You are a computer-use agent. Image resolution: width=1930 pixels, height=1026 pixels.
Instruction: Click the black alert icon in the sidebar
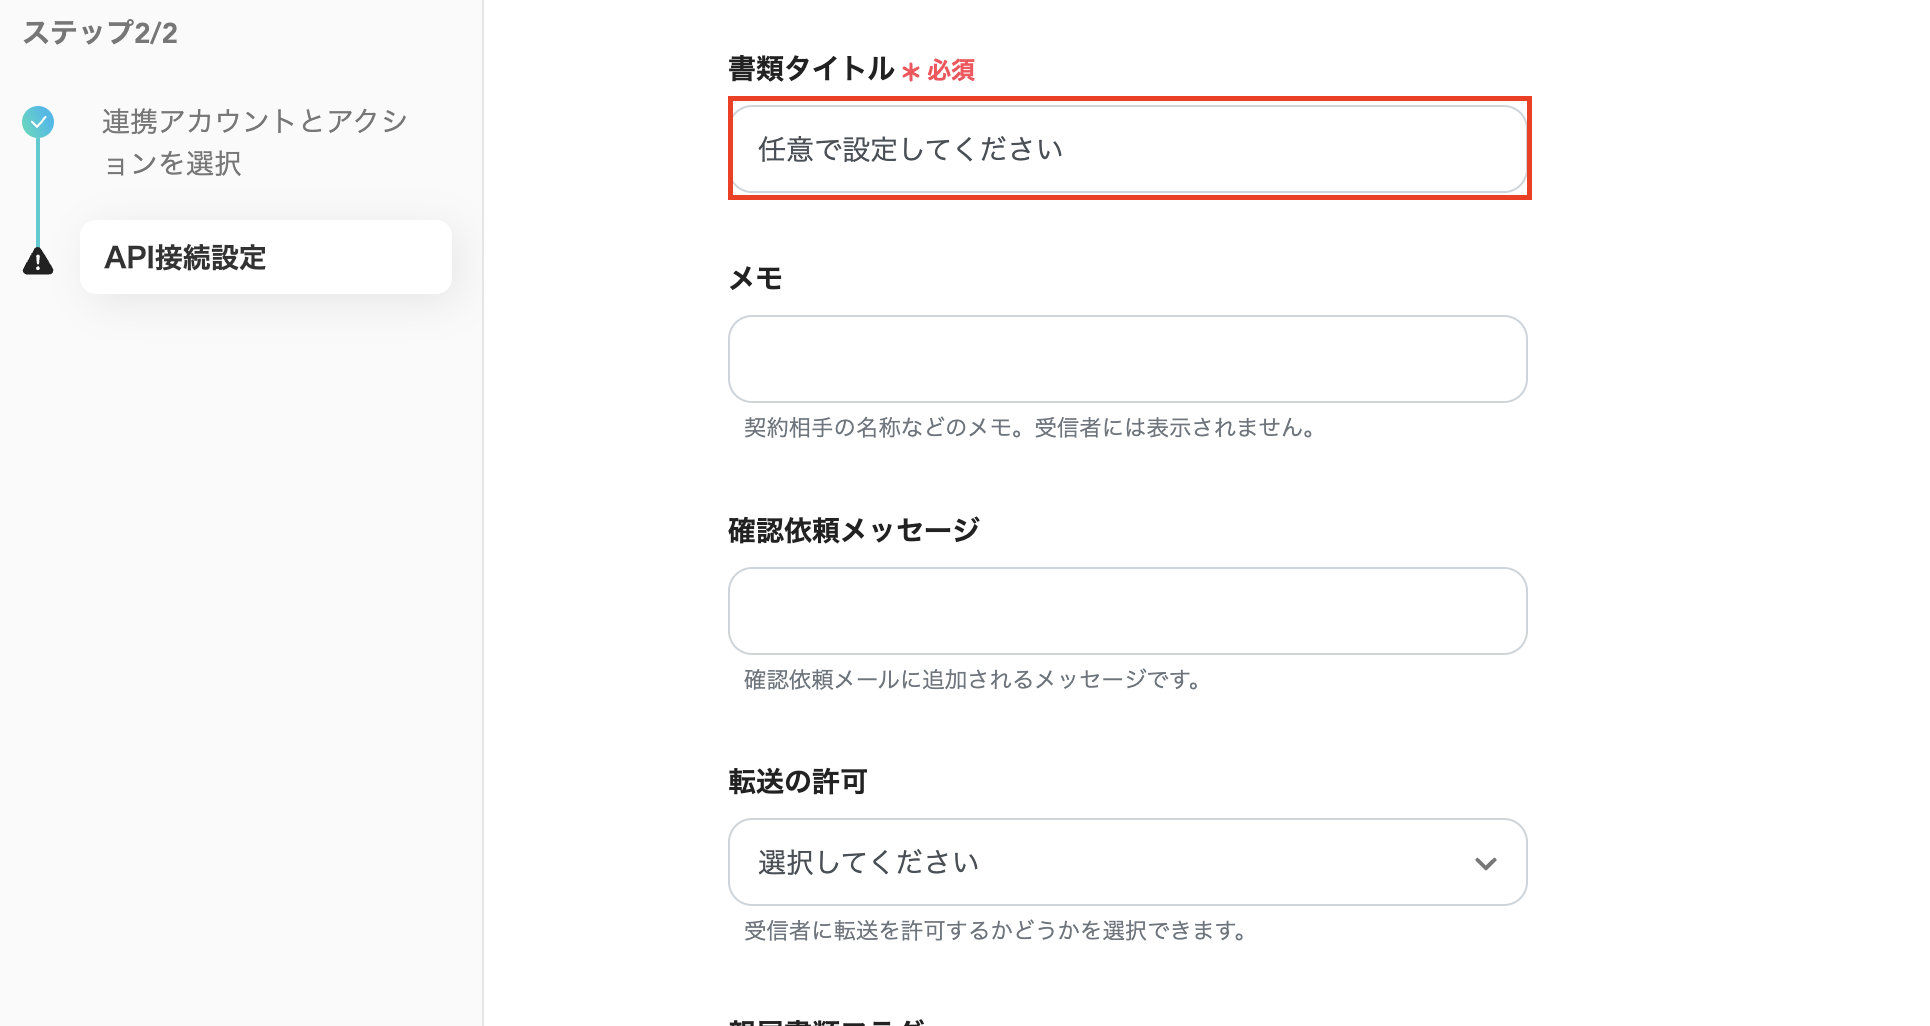(37, 262)
